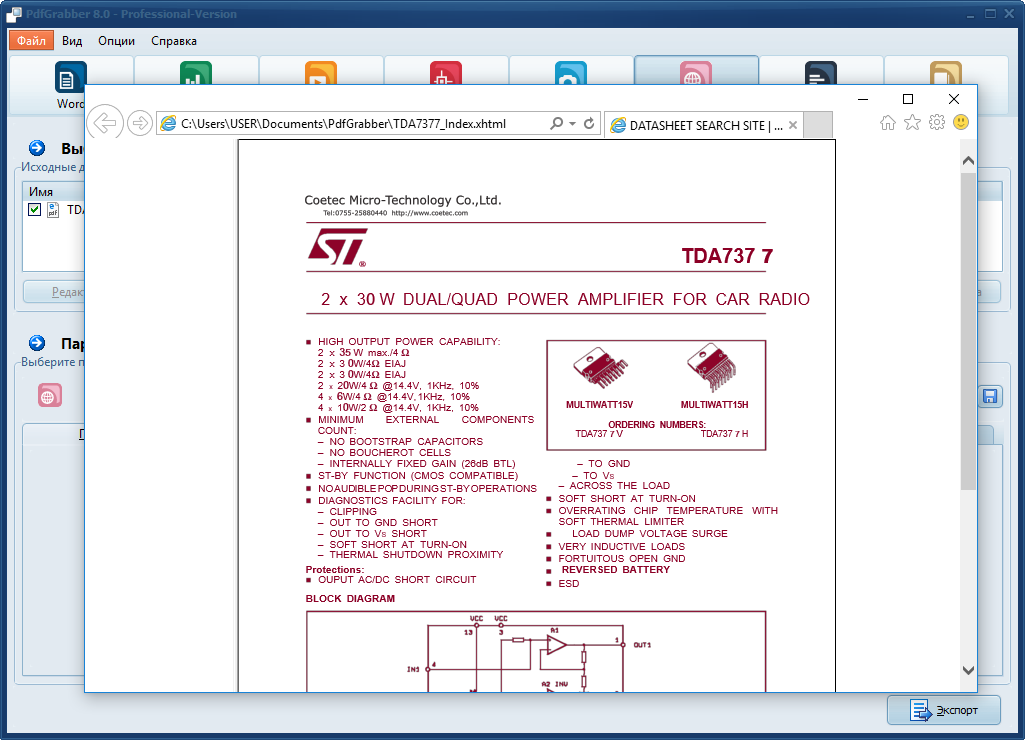Select the orange PowerPoint export icon

tap(321, 73)
